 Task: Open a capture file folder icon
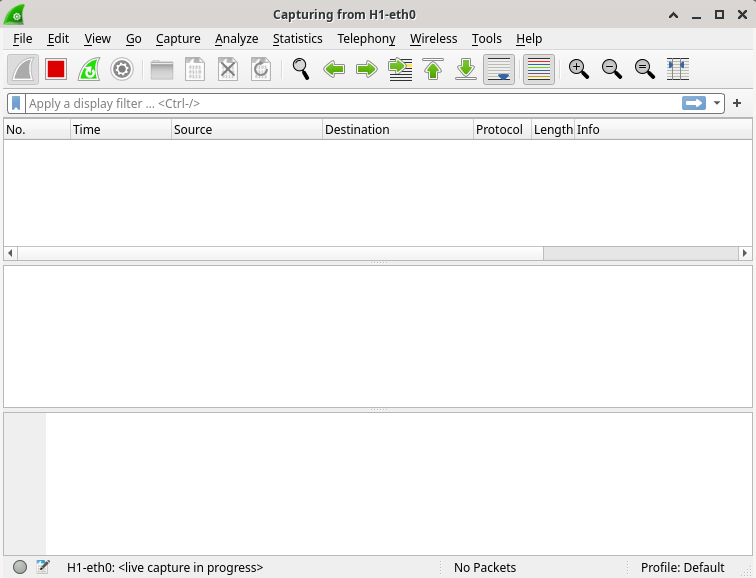162,69
